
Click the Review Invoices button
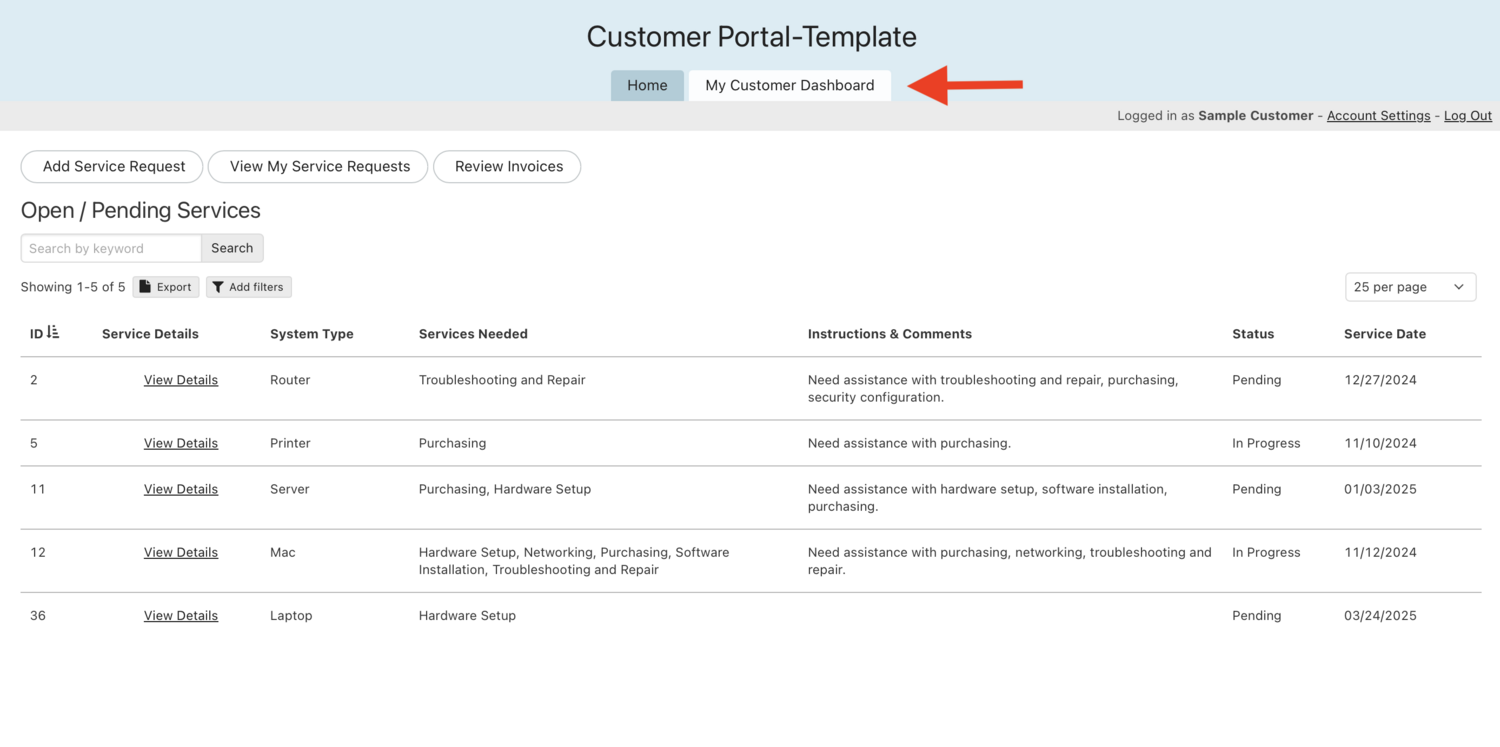click(x=507, y=166)
